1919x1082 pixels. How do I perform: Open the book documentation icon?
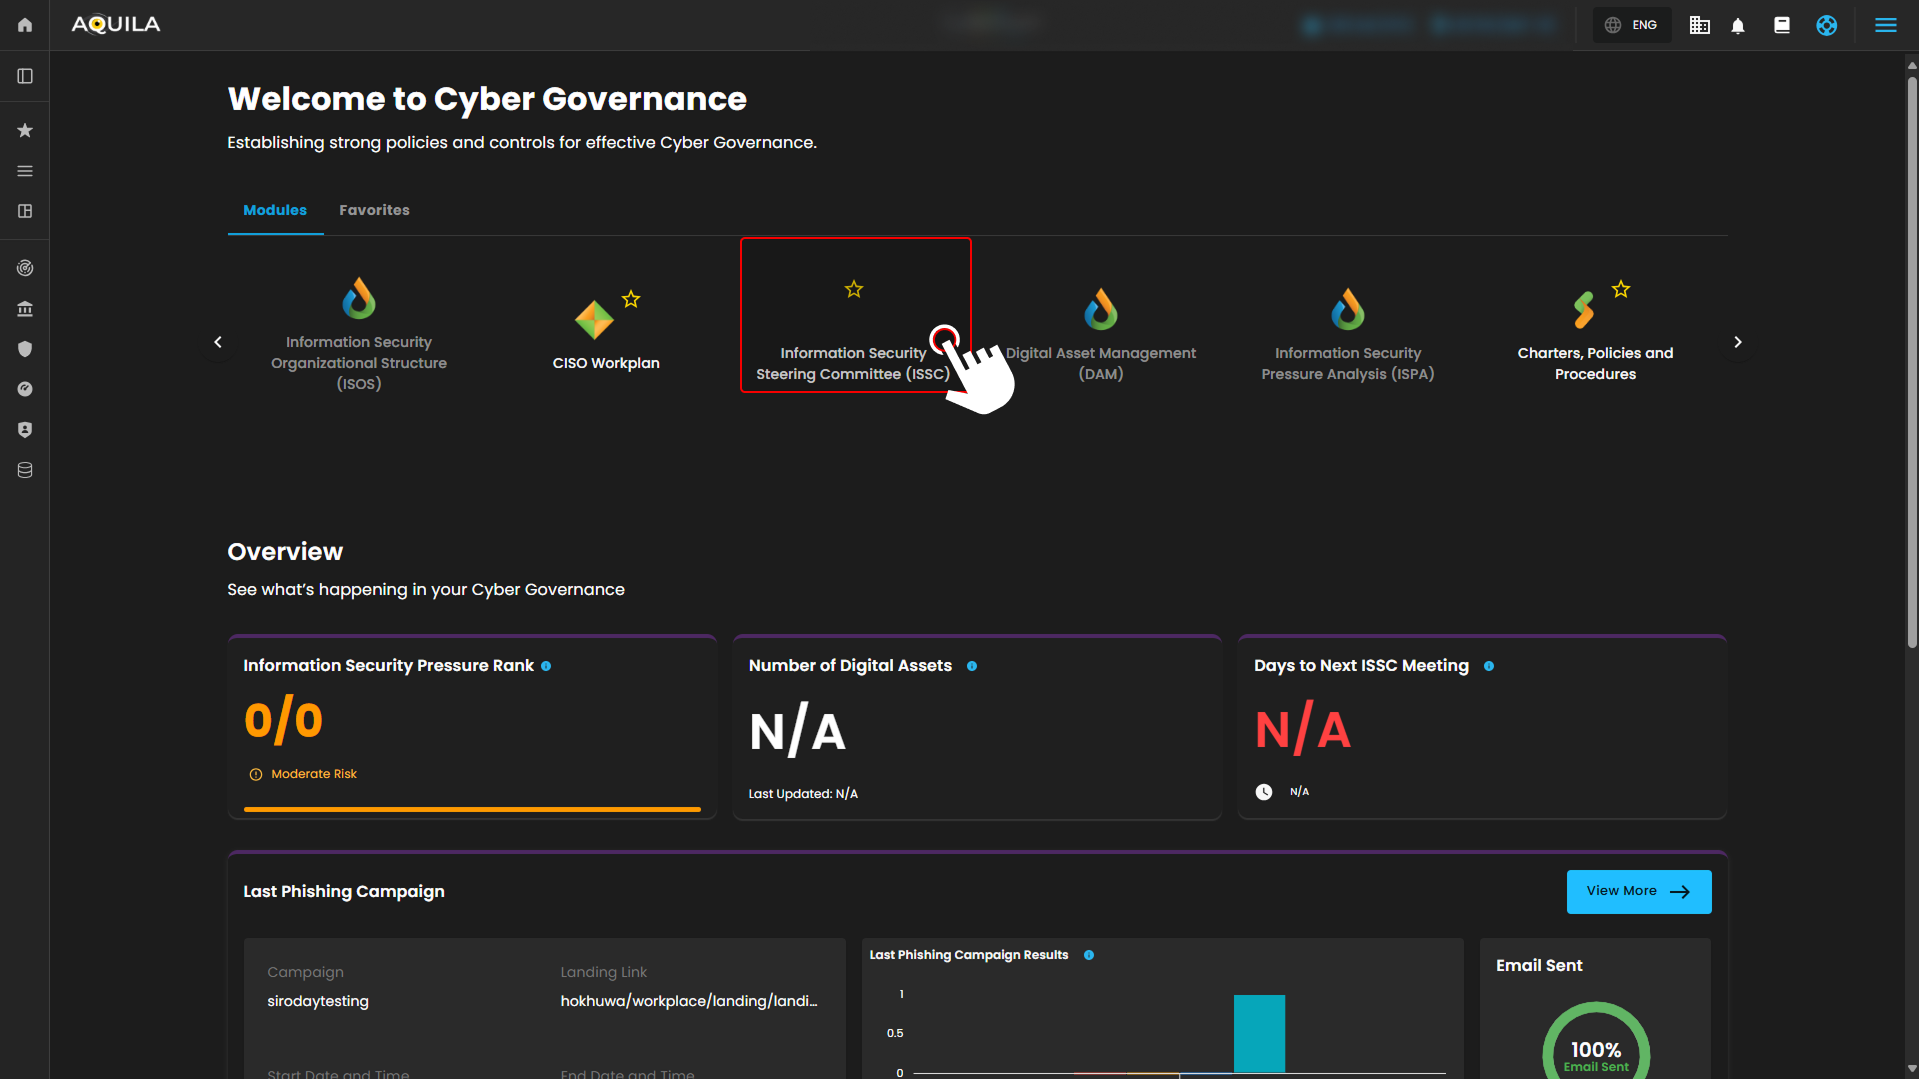pos(1781,26)
